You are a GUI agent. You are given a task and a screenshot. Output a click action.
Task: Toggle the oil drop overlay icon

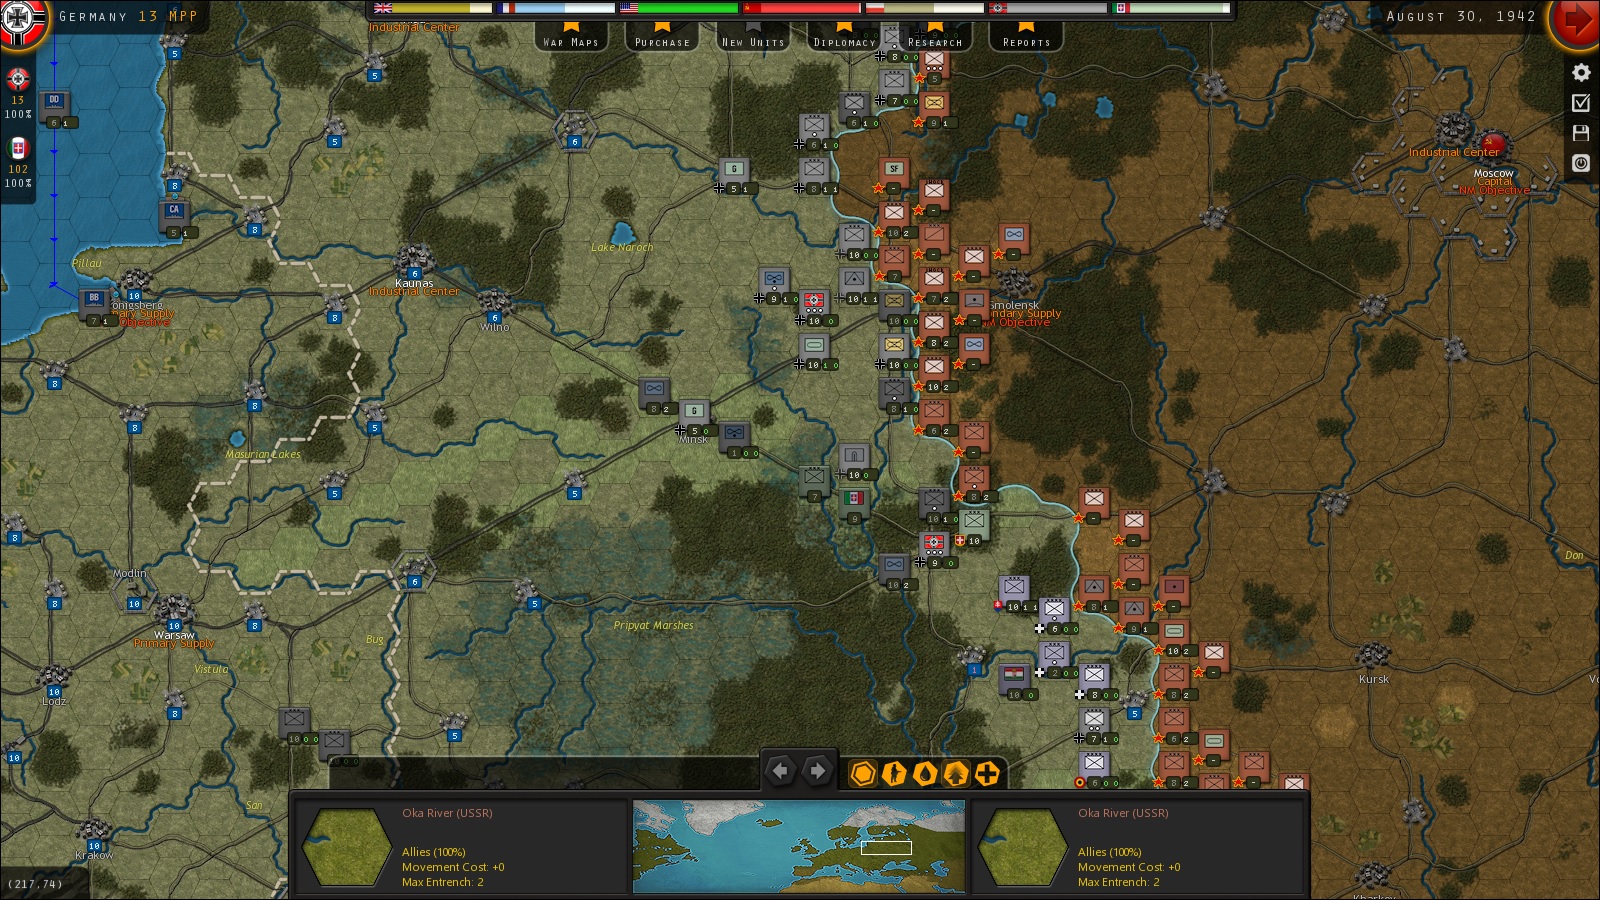pyautogui.click(x=925, y=773)
